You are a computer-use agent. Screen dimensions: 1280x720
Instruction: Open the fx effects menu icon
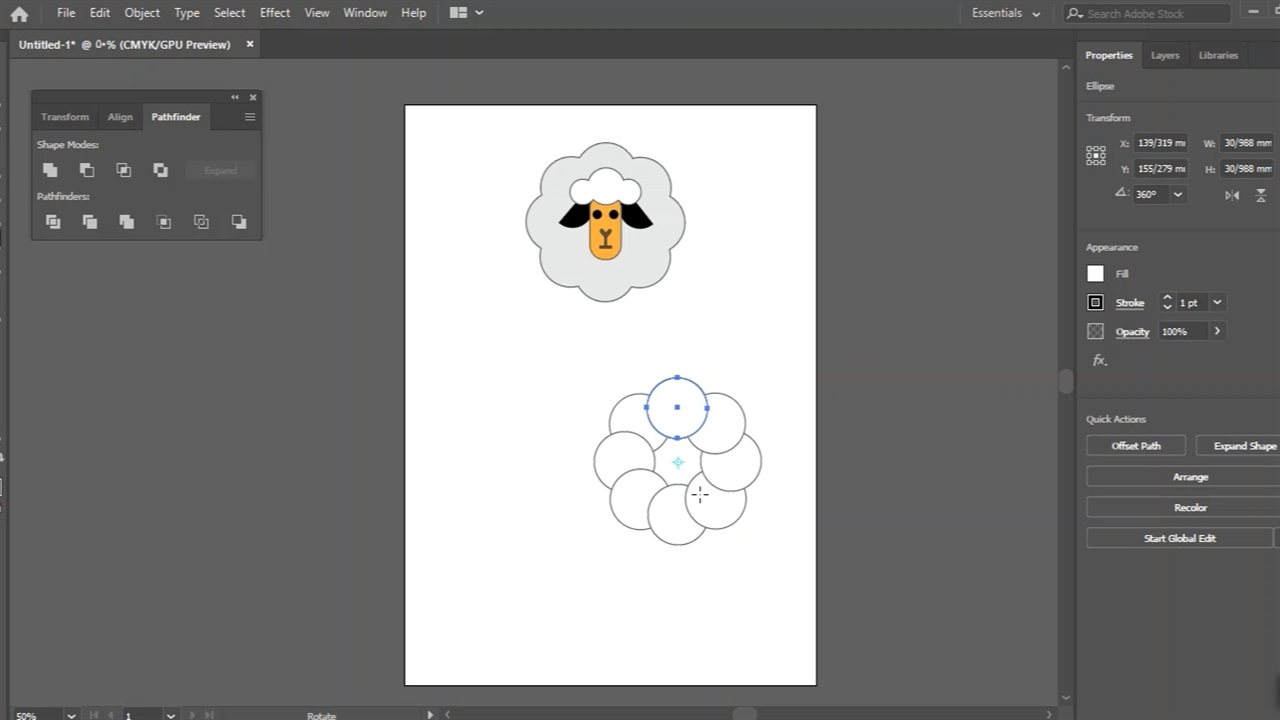pos(1099,360)
